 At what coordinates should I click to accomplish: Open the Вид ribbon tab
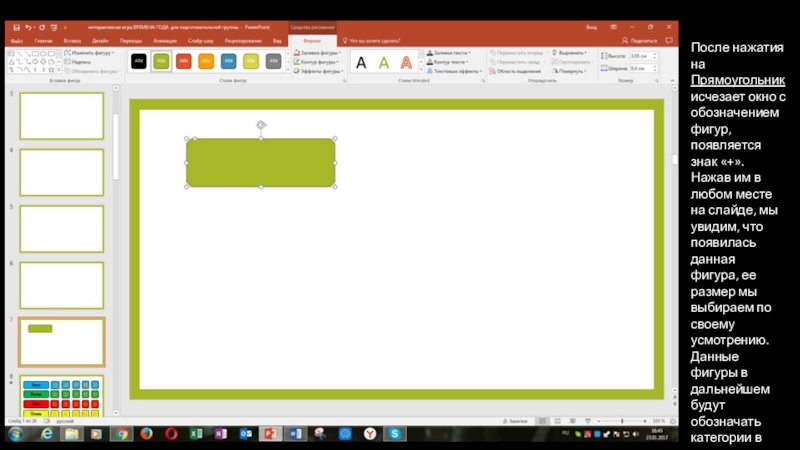pyautogui.click(x=277, y=41)
